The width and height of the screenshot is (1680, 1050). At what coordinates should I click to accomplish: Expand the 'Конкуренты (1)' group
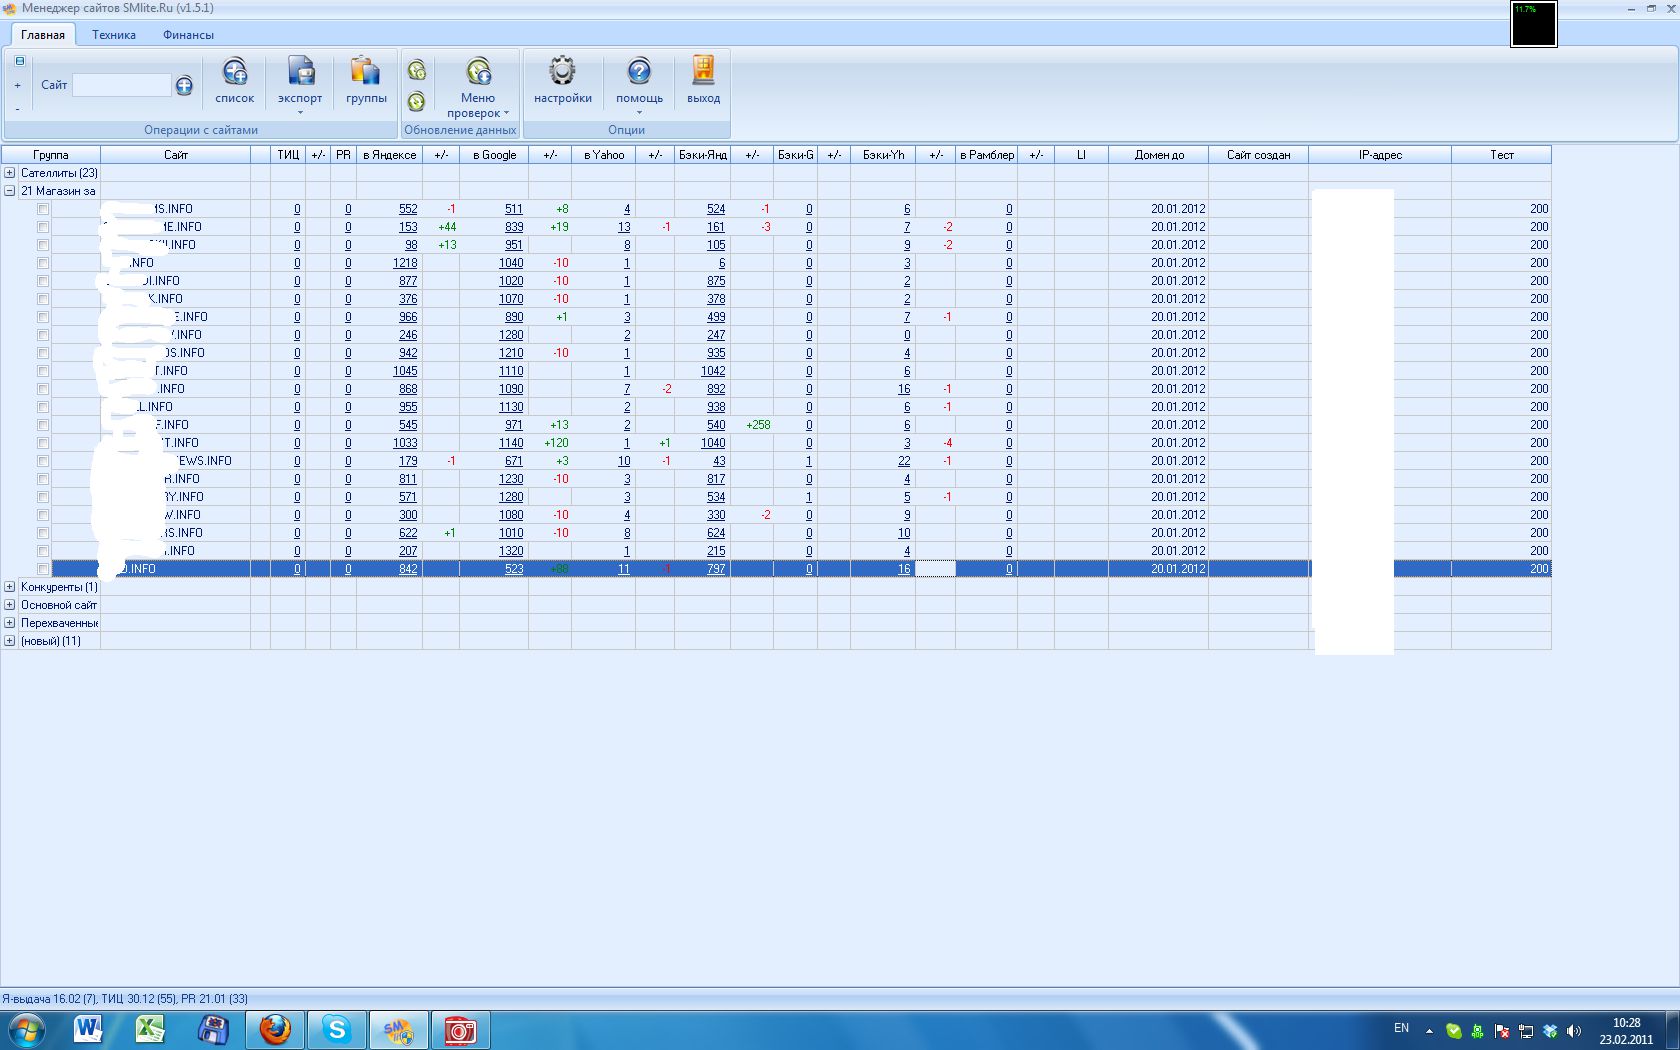(10, 587)
